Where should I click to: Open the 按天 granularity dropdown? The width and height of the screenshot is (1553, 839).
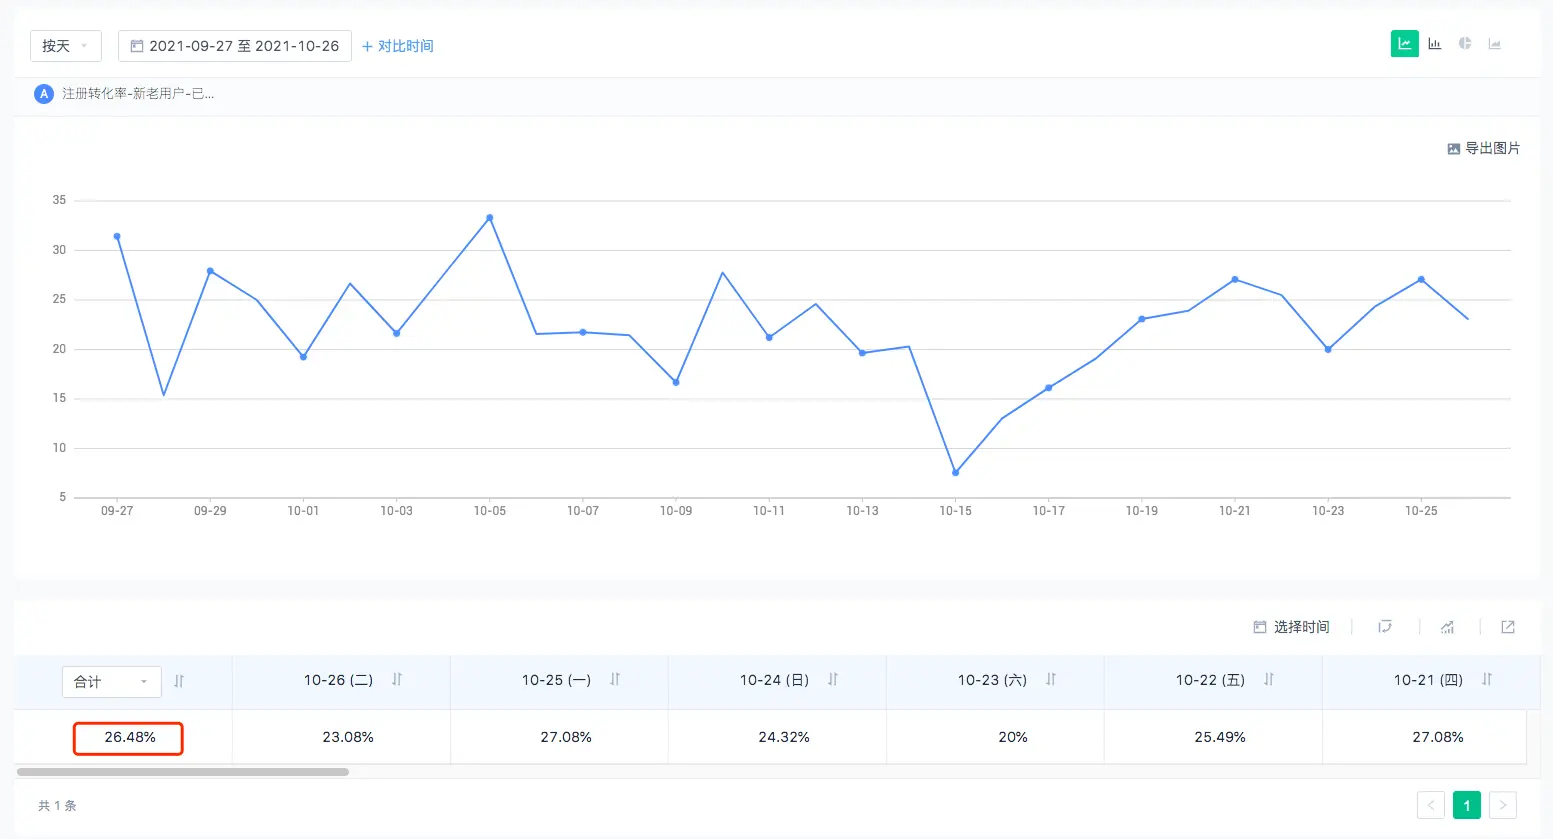coord(65,46)
